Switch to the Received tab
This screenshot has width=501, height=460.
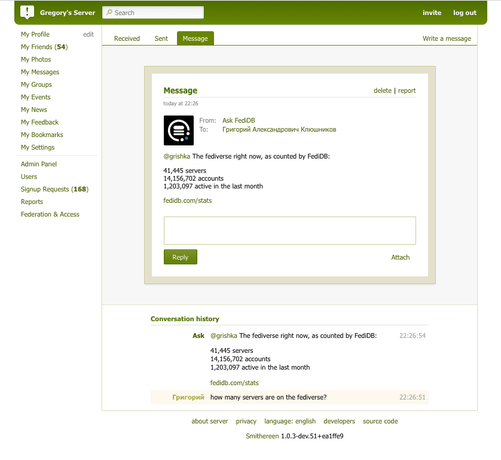pos(127,39)
